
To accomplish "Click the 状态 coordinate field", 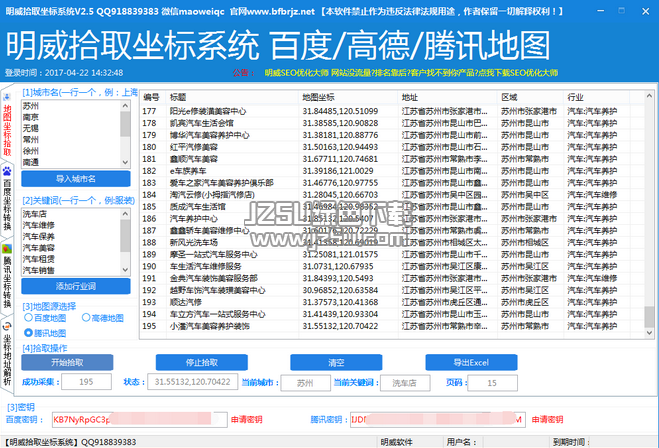I will click(192, 382).
